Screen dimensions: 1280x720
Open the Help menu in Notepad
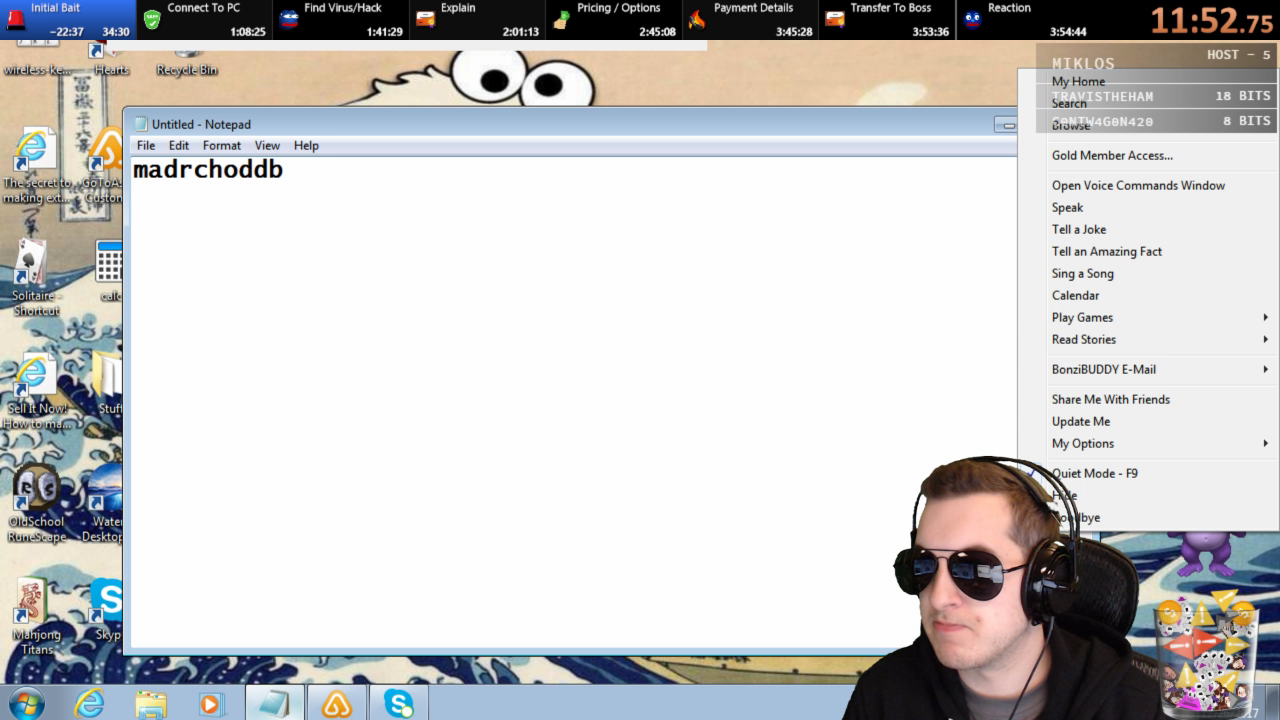(x=306, y=145)
